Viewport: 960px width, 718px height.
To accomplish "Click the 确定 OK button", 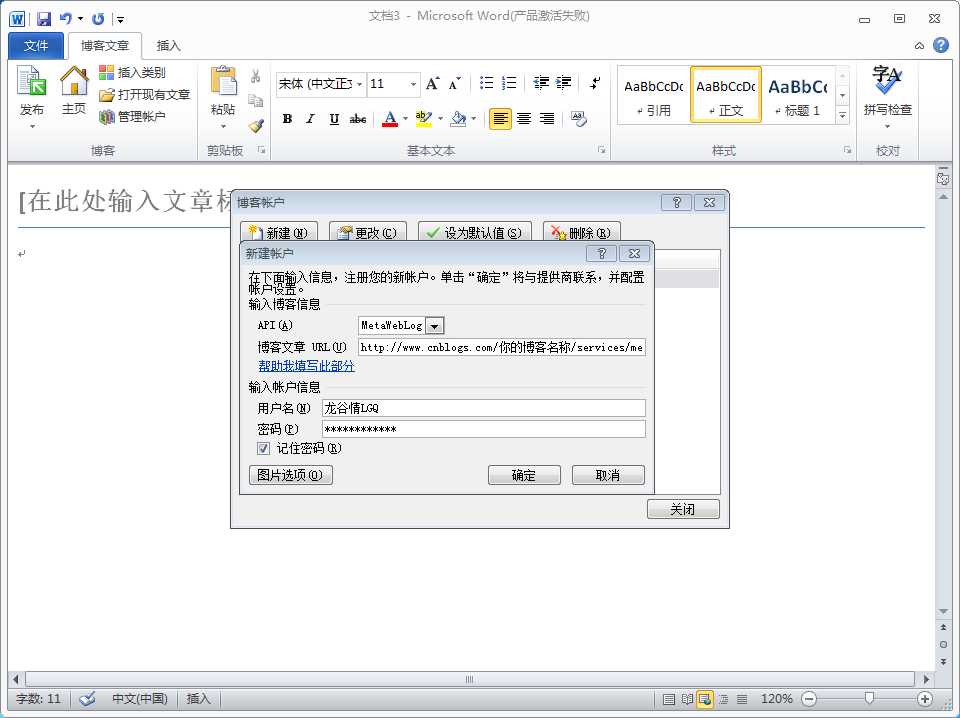I will [524, 475].
